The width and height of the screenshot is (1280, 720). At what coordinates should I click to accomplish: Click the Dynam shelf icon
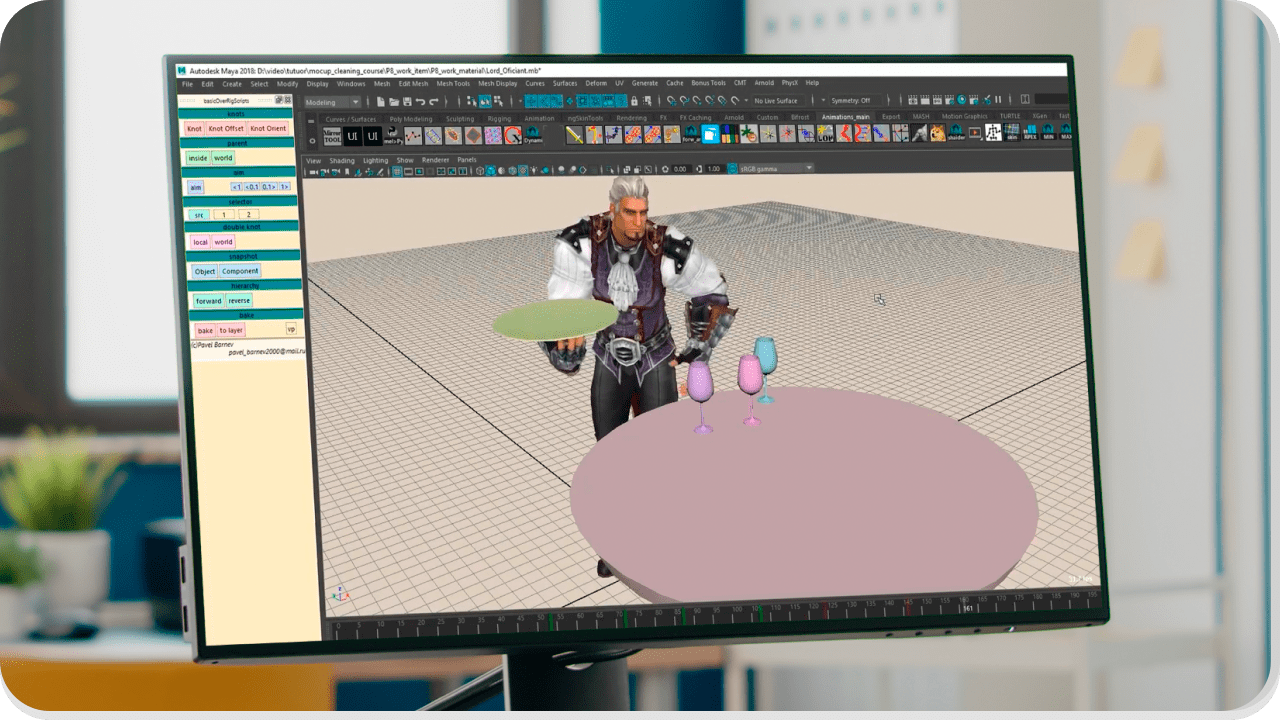pos(534,136)
